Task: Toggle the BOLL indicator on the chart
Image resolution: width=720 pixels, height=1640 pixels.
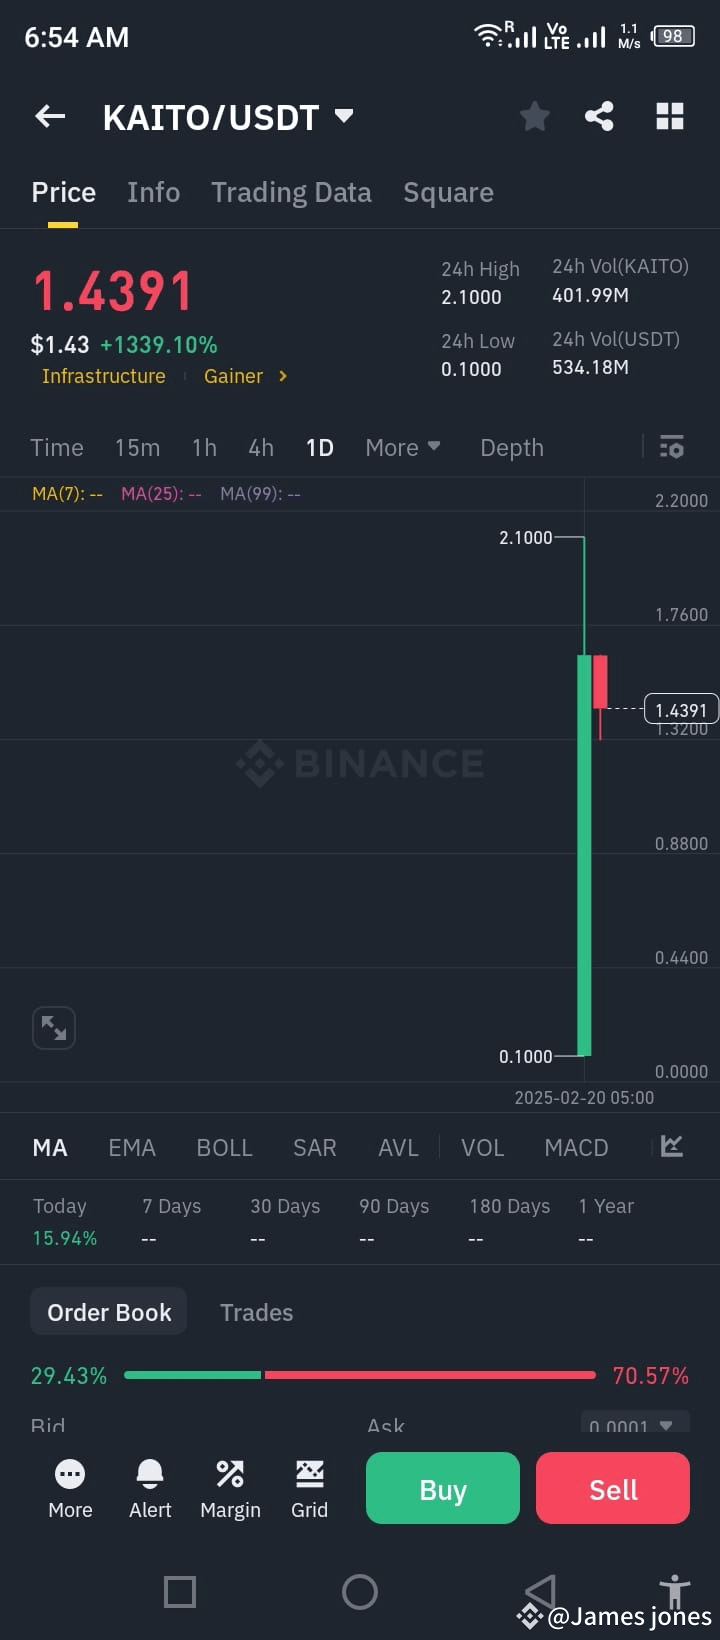Action: click(224, 1147)
